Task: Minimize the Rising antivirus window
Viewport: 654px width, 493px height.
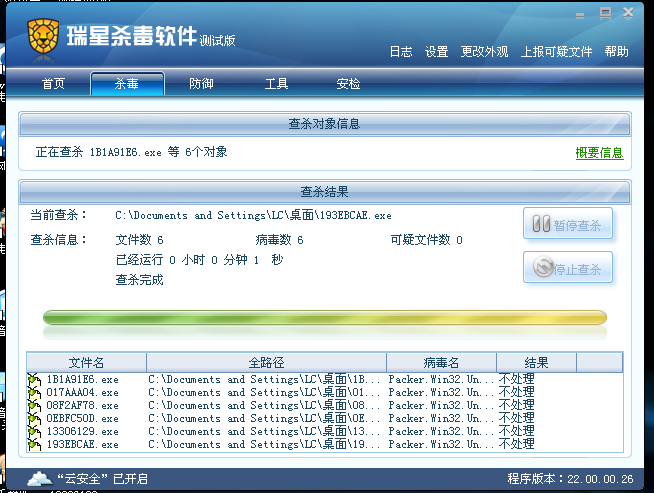Action: 580,15
